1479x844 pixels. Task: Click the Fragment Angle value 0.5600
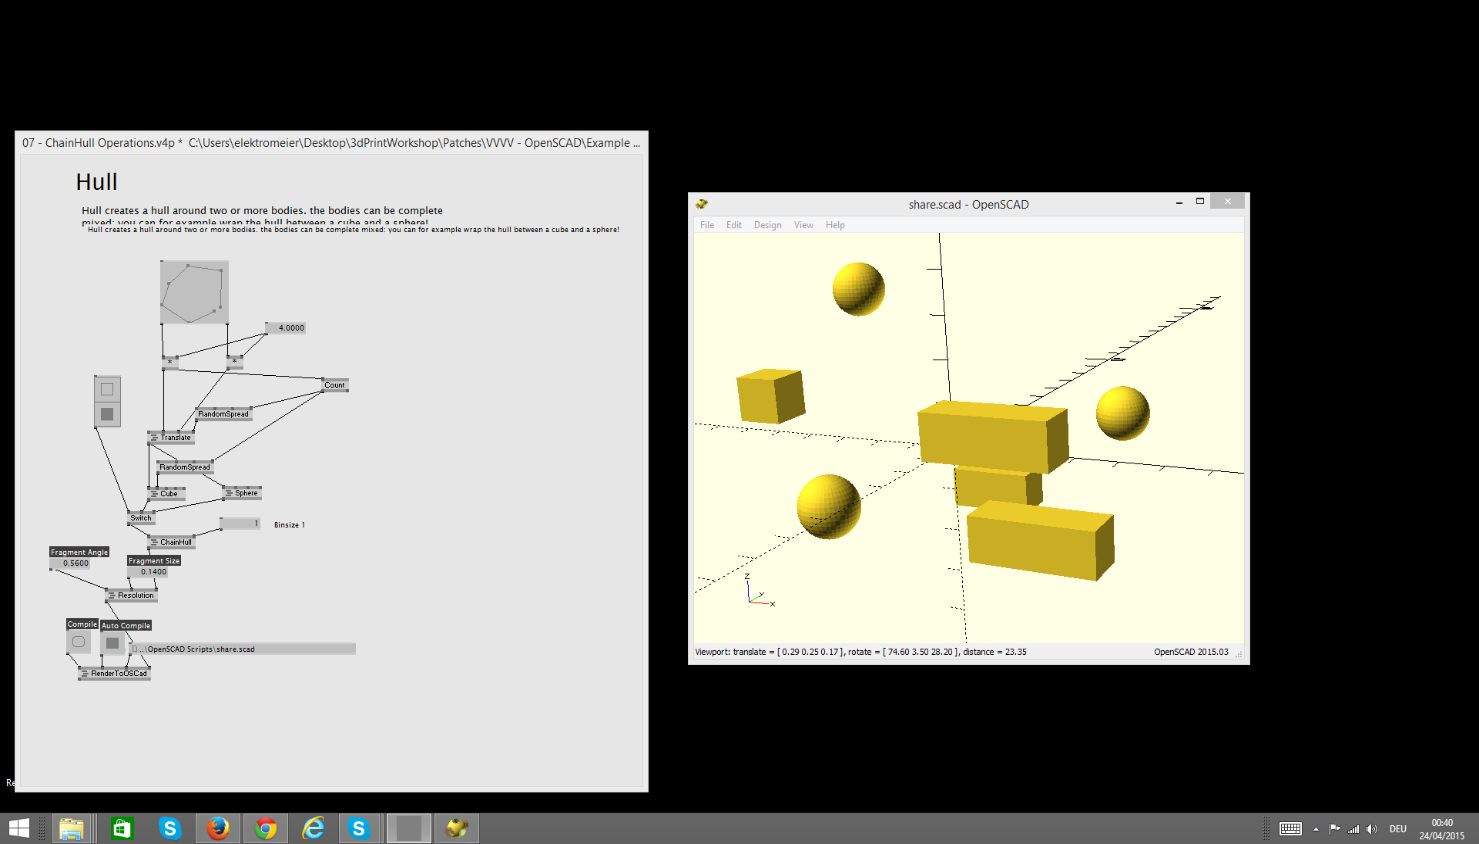(76, 563)
